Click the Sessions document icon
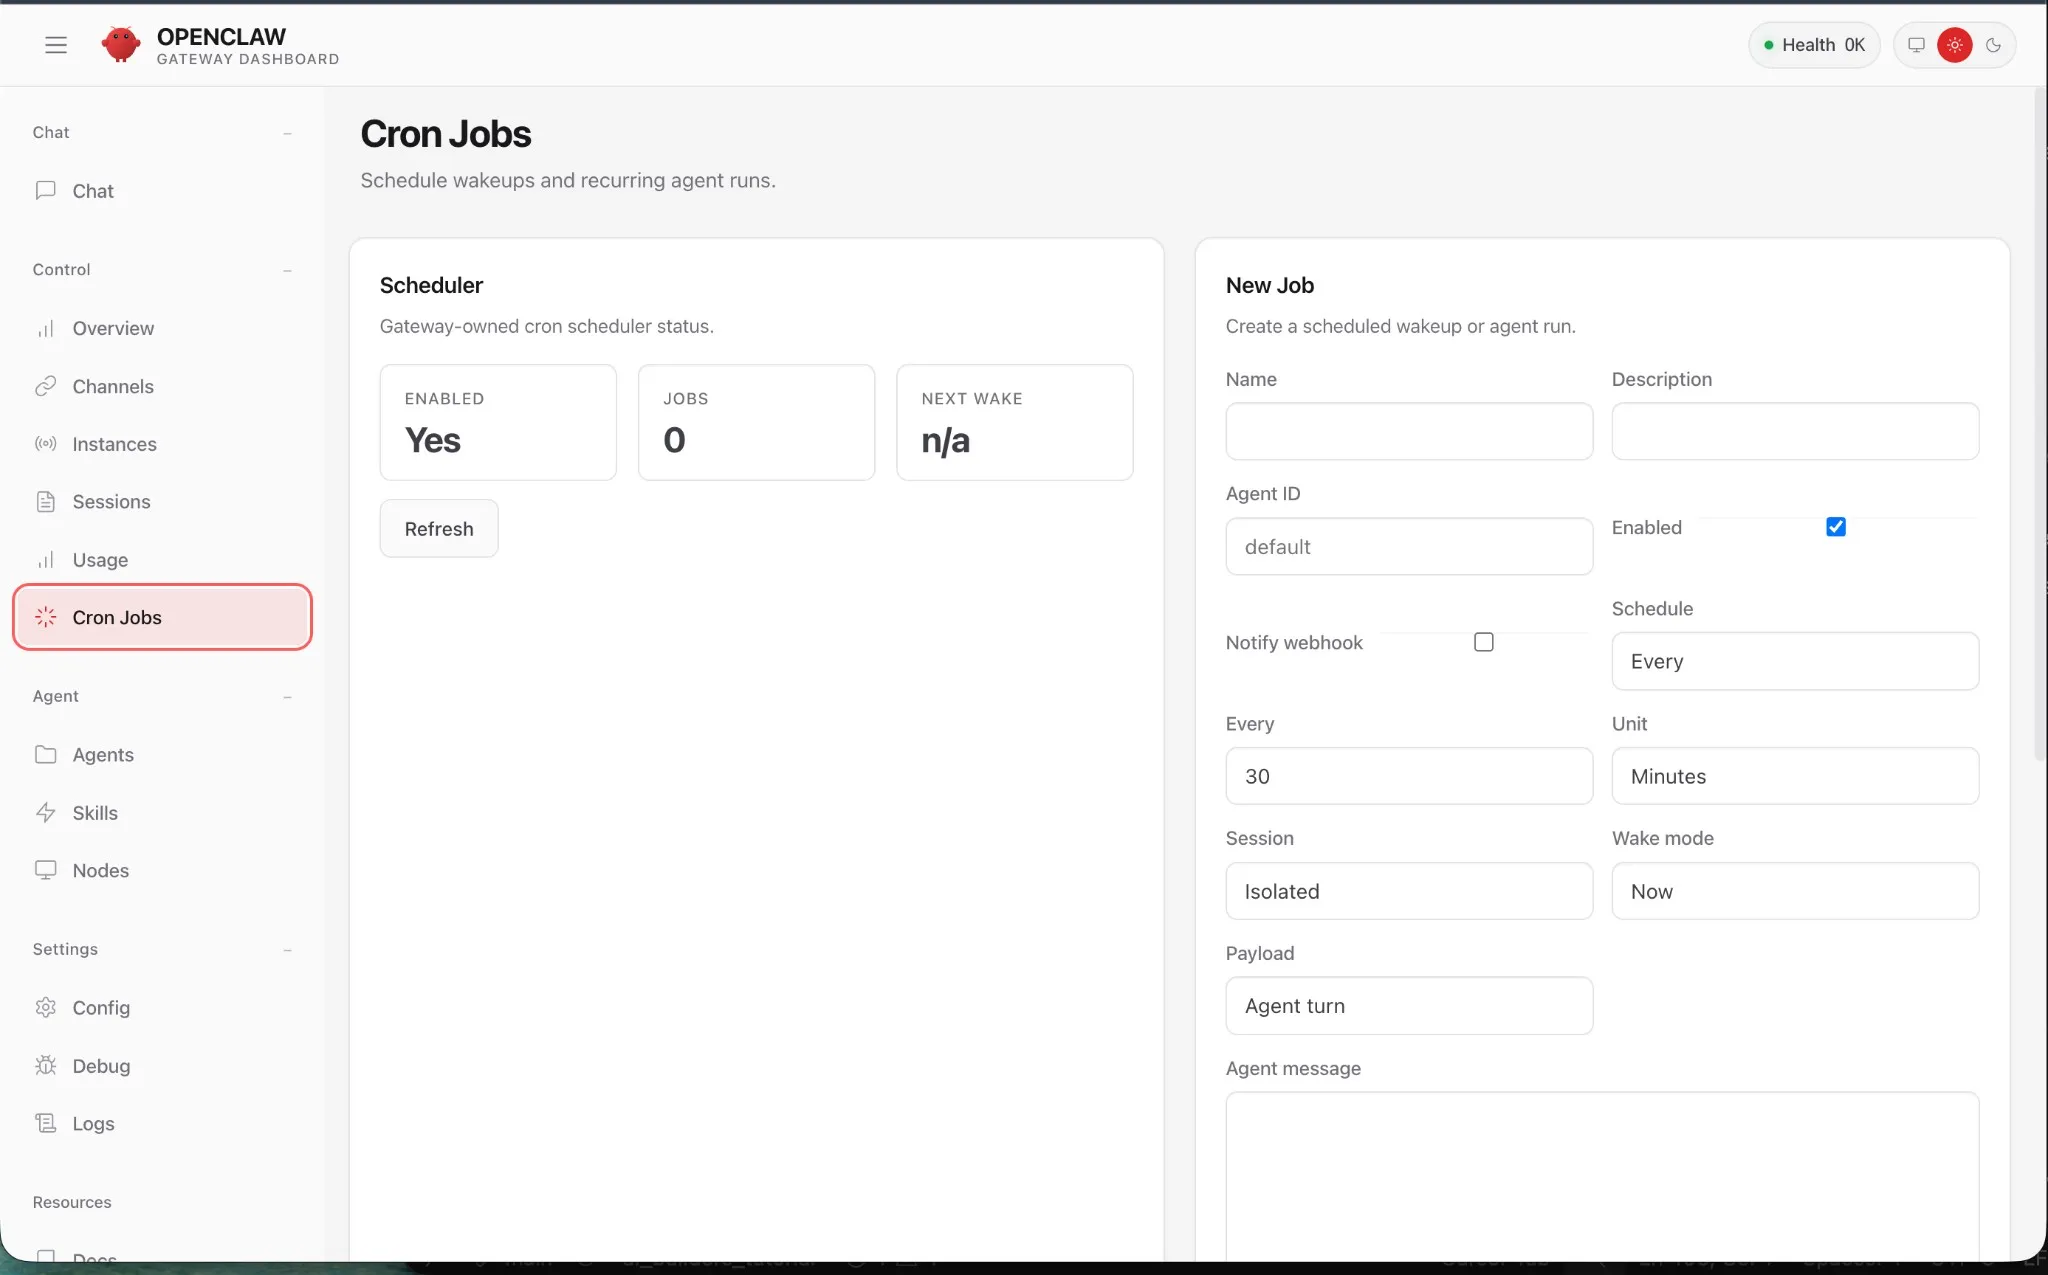Image resolution: width=2048 pixels, height=1275 pixels. coord(45,501)
